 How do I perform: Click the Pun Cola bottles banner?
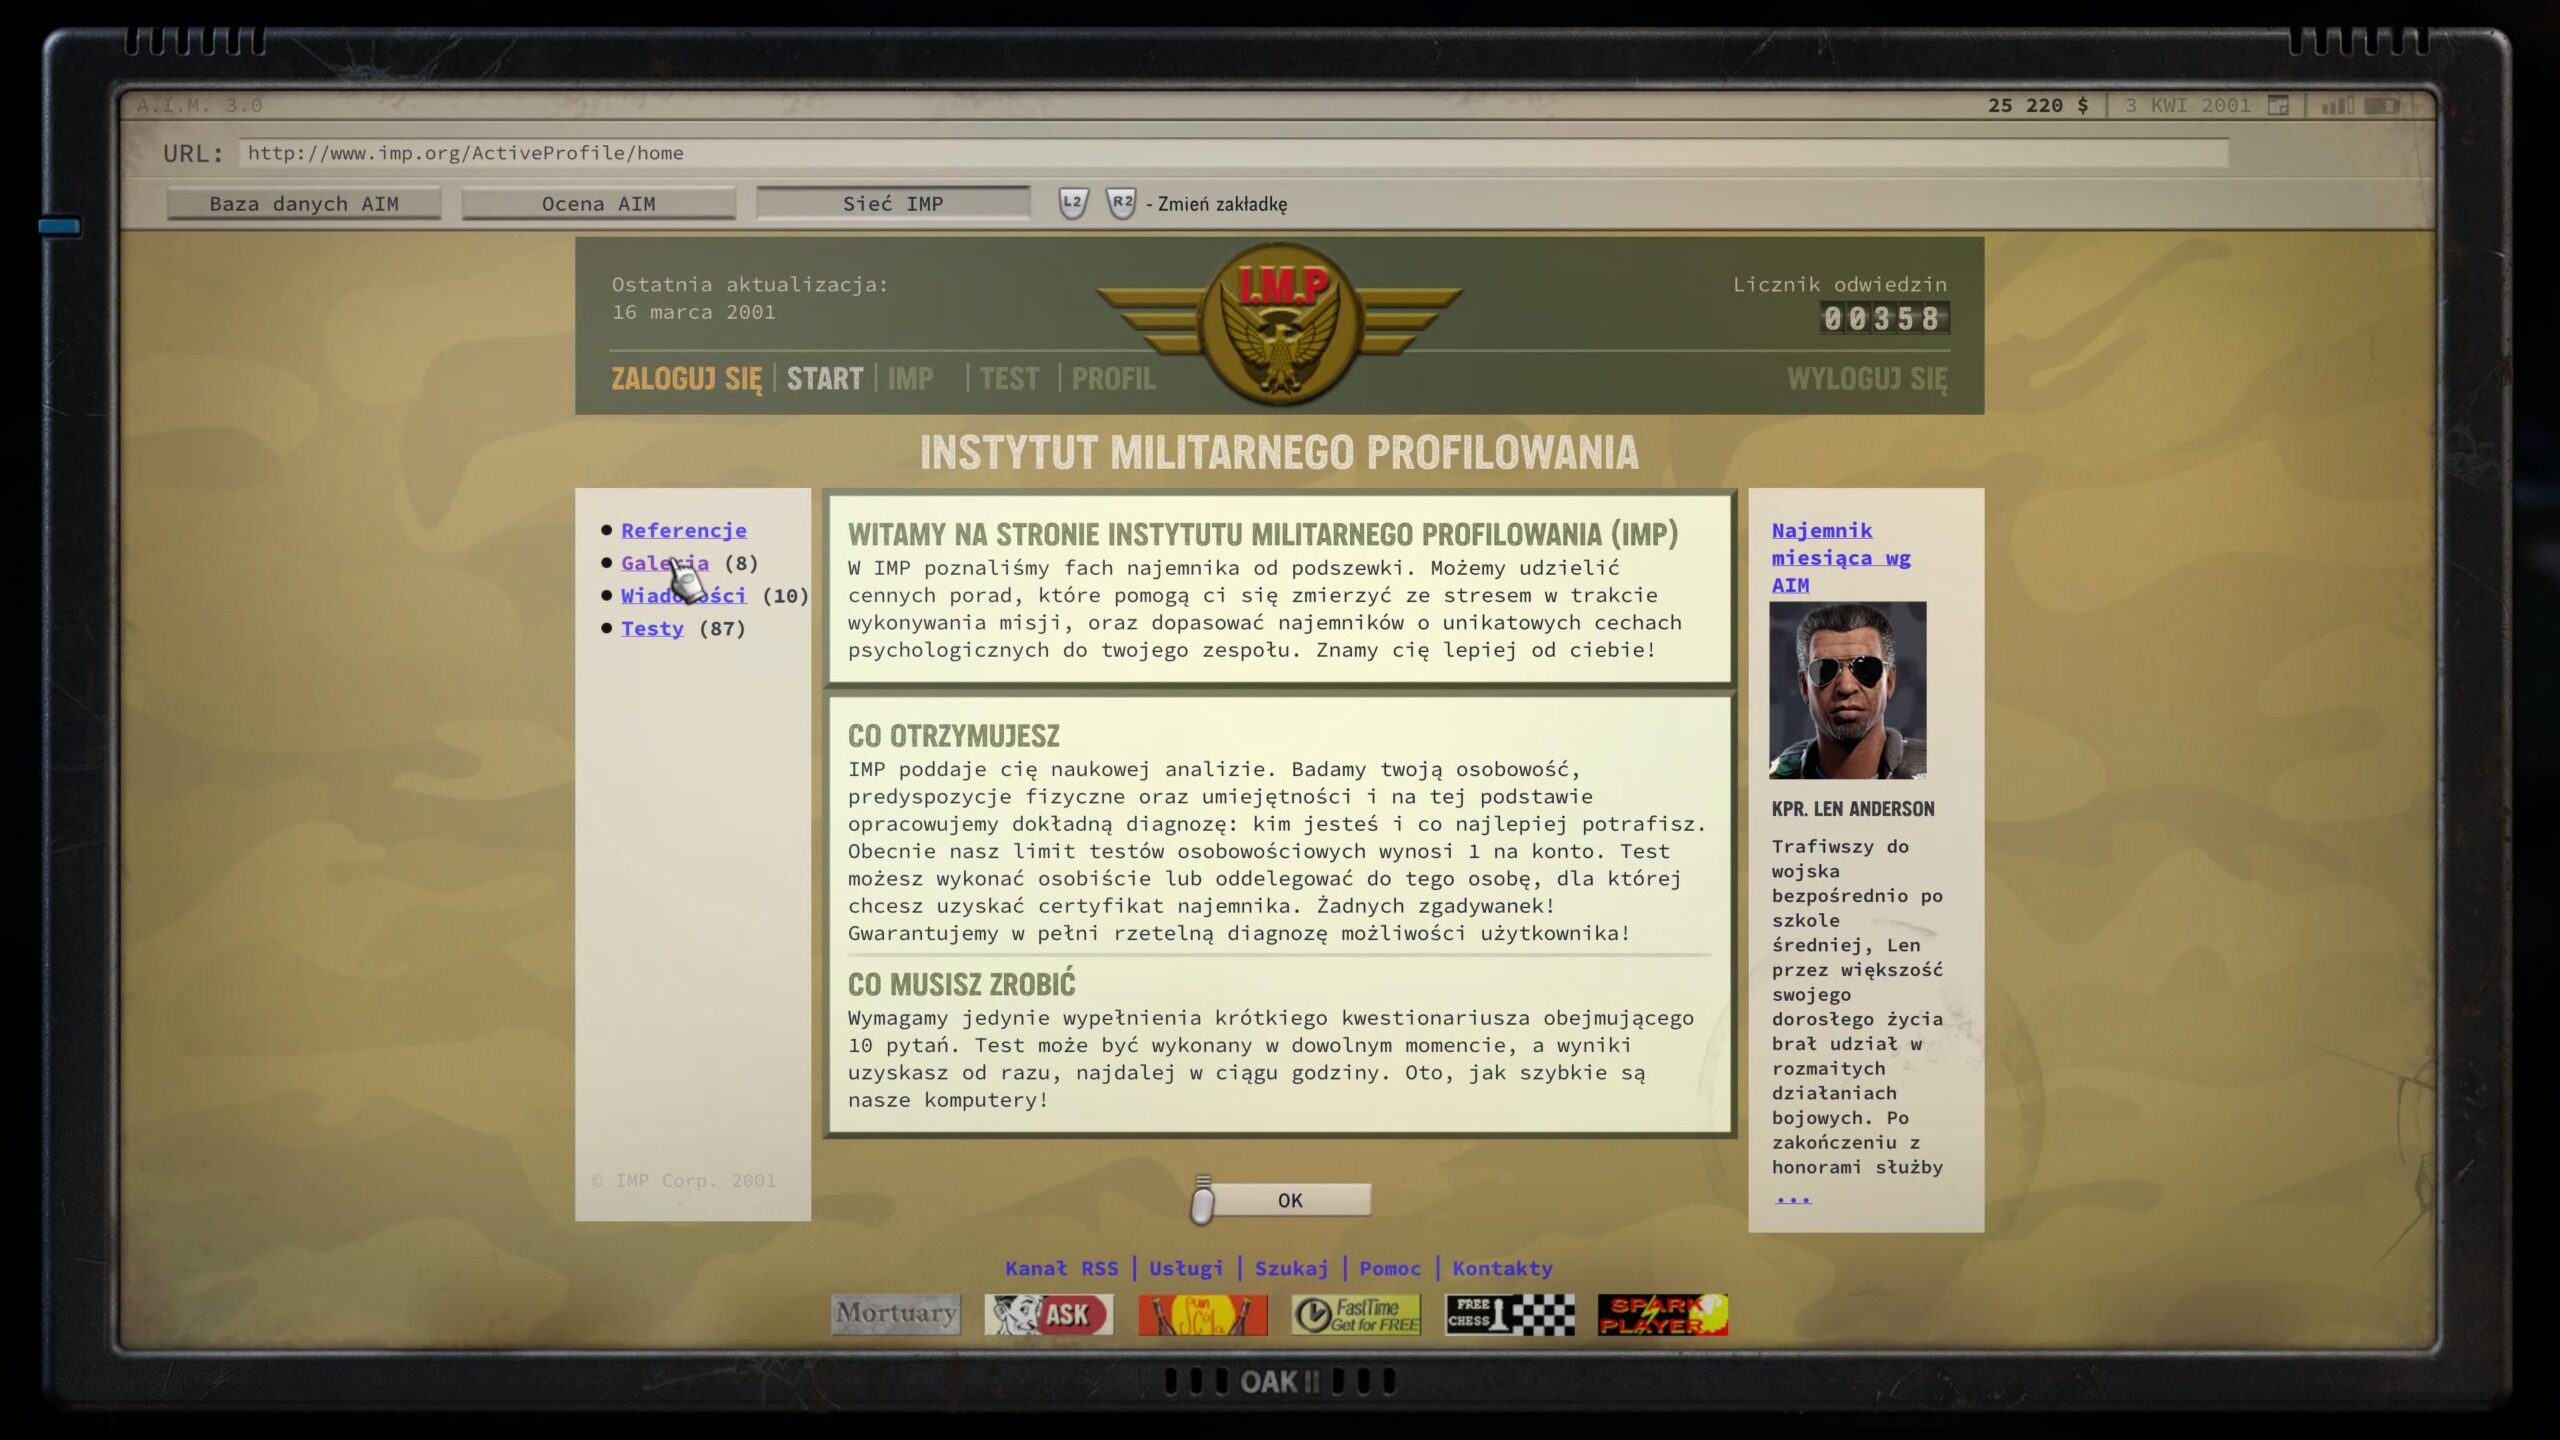click(1202, 1314)
